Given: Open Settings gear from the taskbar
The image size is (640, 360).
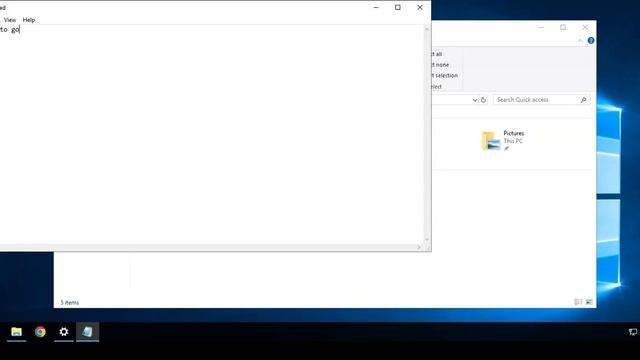Looking at the screenshot, I should (64, 332).
